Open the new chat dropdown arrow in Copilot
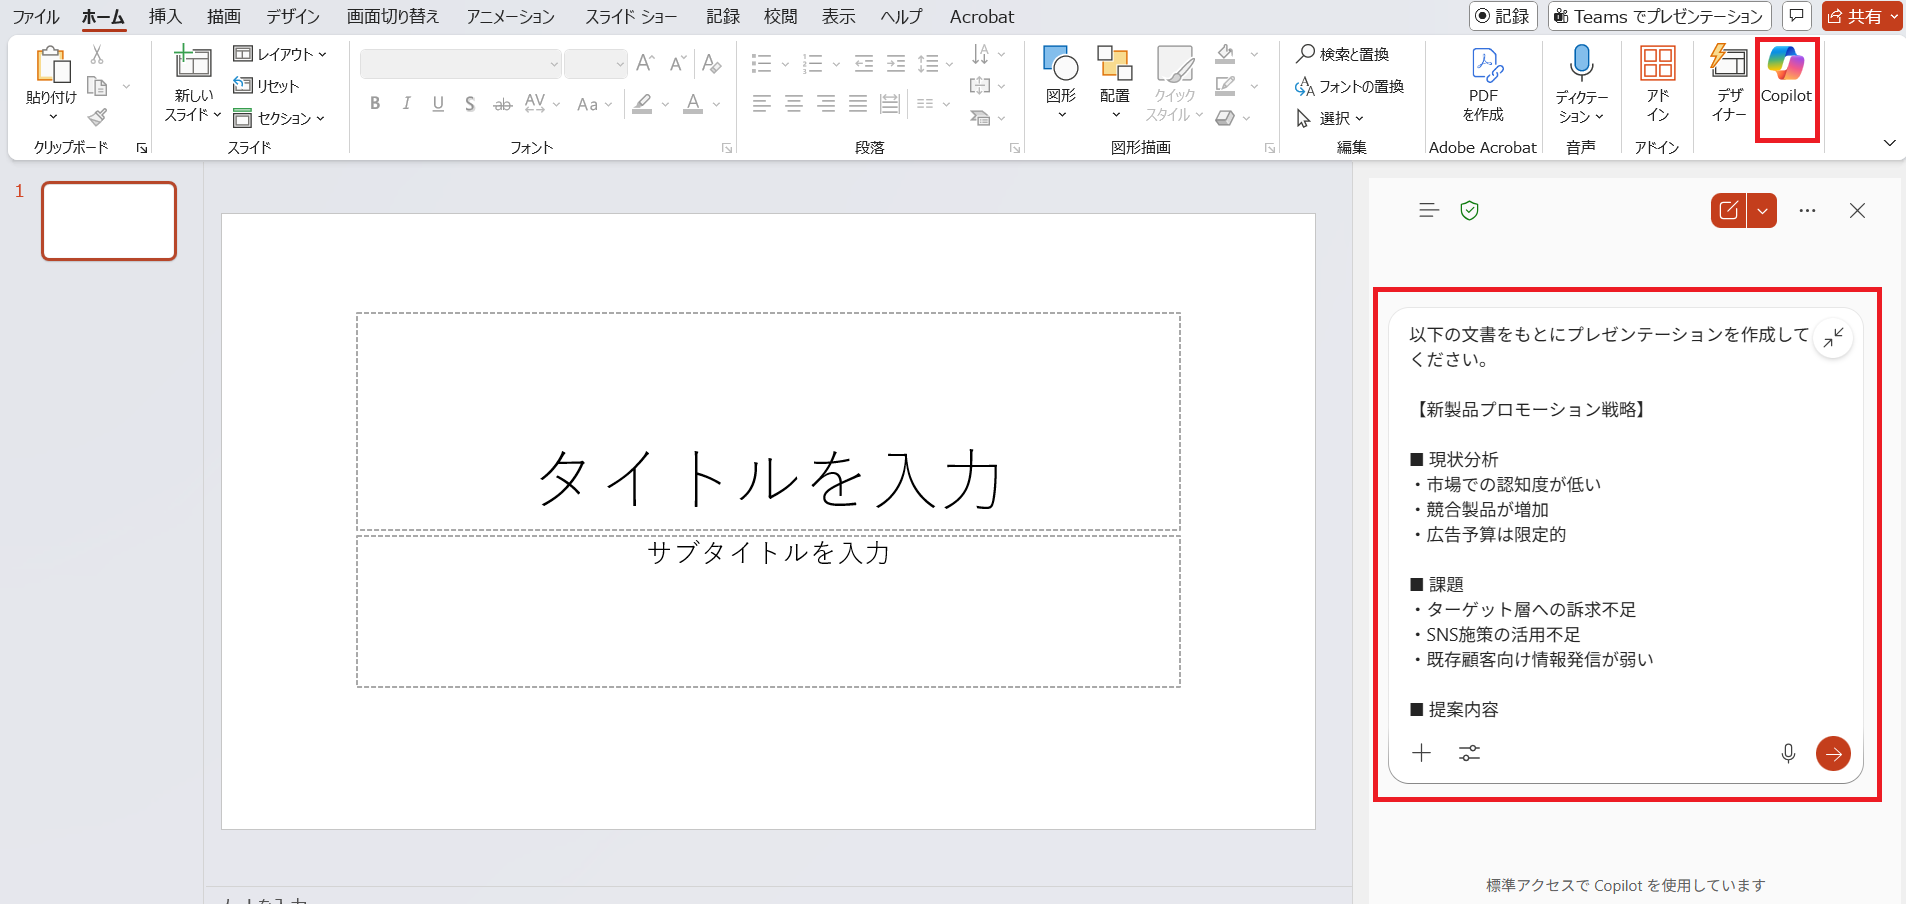 (1762, 211)
